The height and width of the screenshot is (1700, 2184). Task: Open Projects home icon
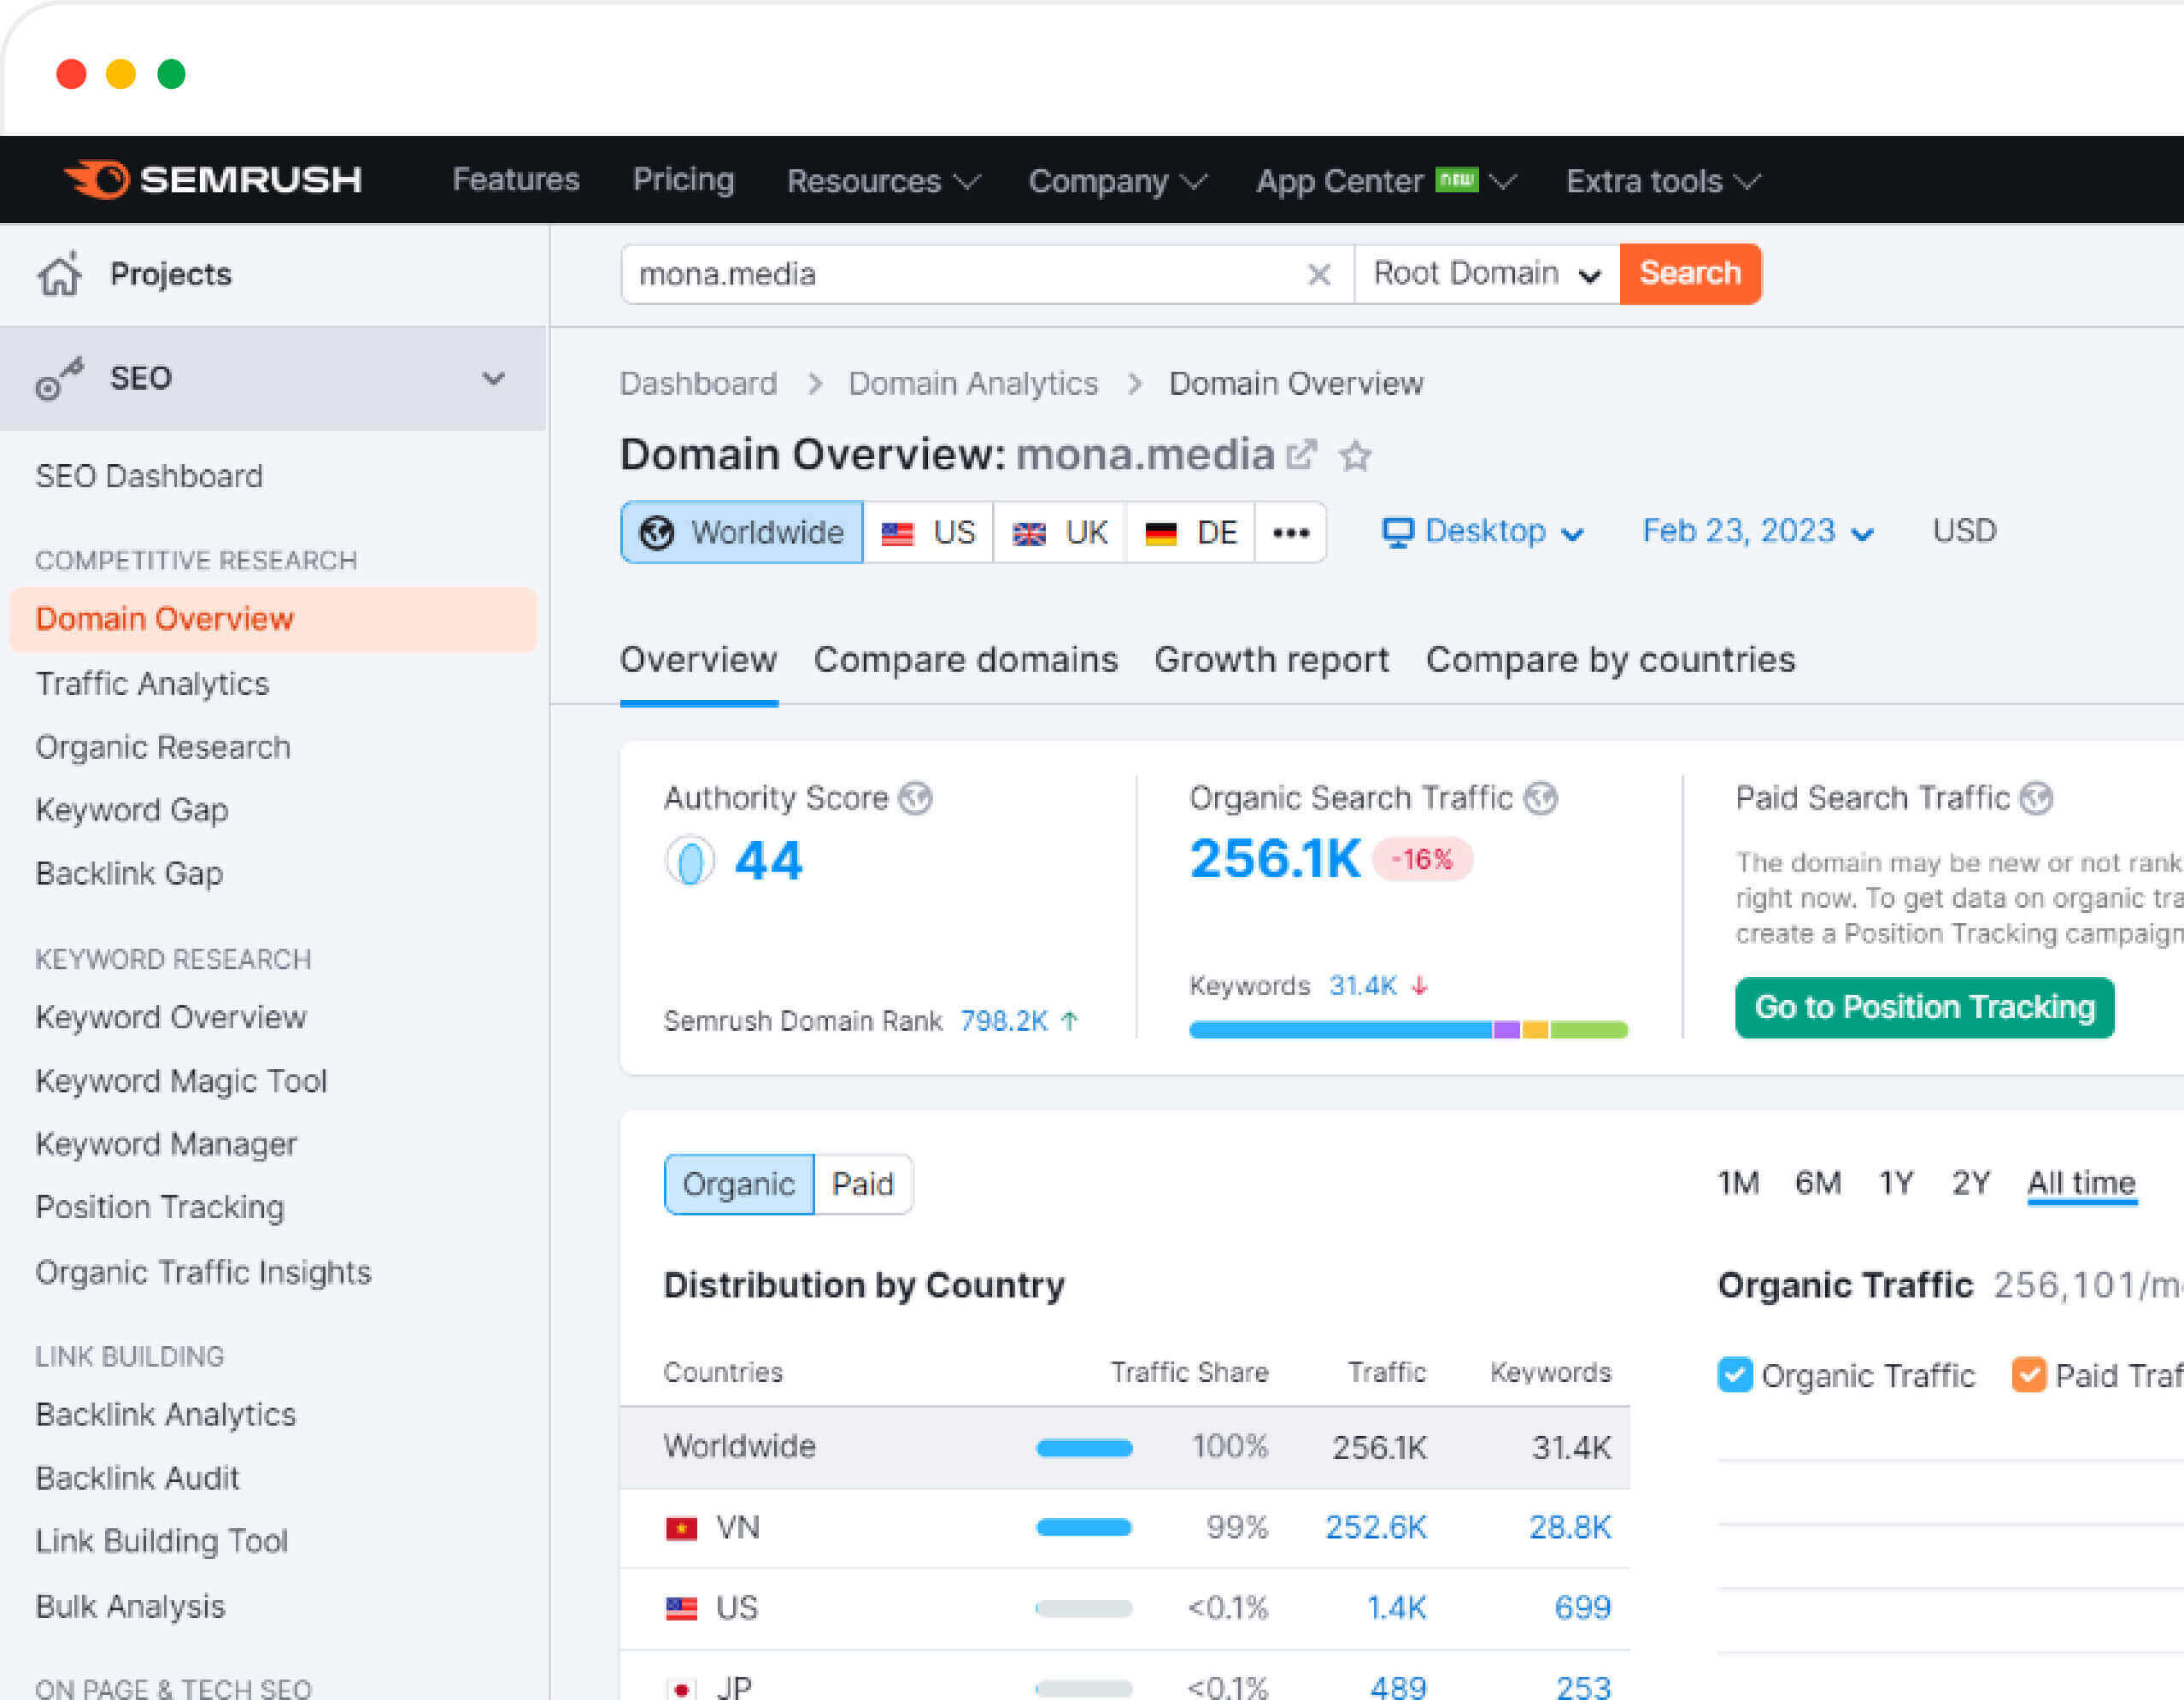click(60, 274)
